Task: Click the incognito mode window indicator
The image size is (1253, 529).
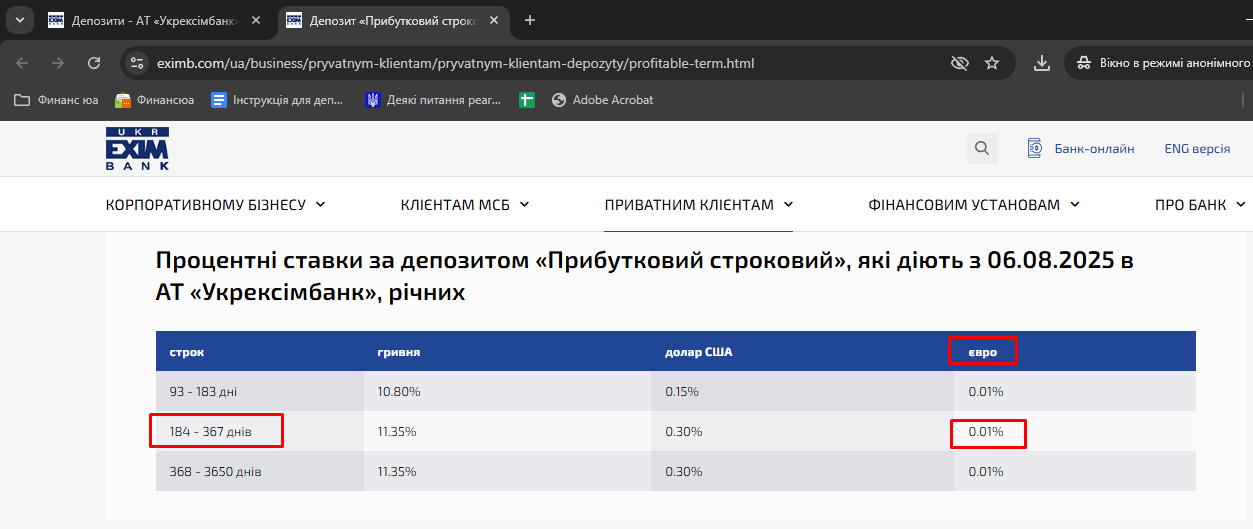Action: pos(1162,63)
